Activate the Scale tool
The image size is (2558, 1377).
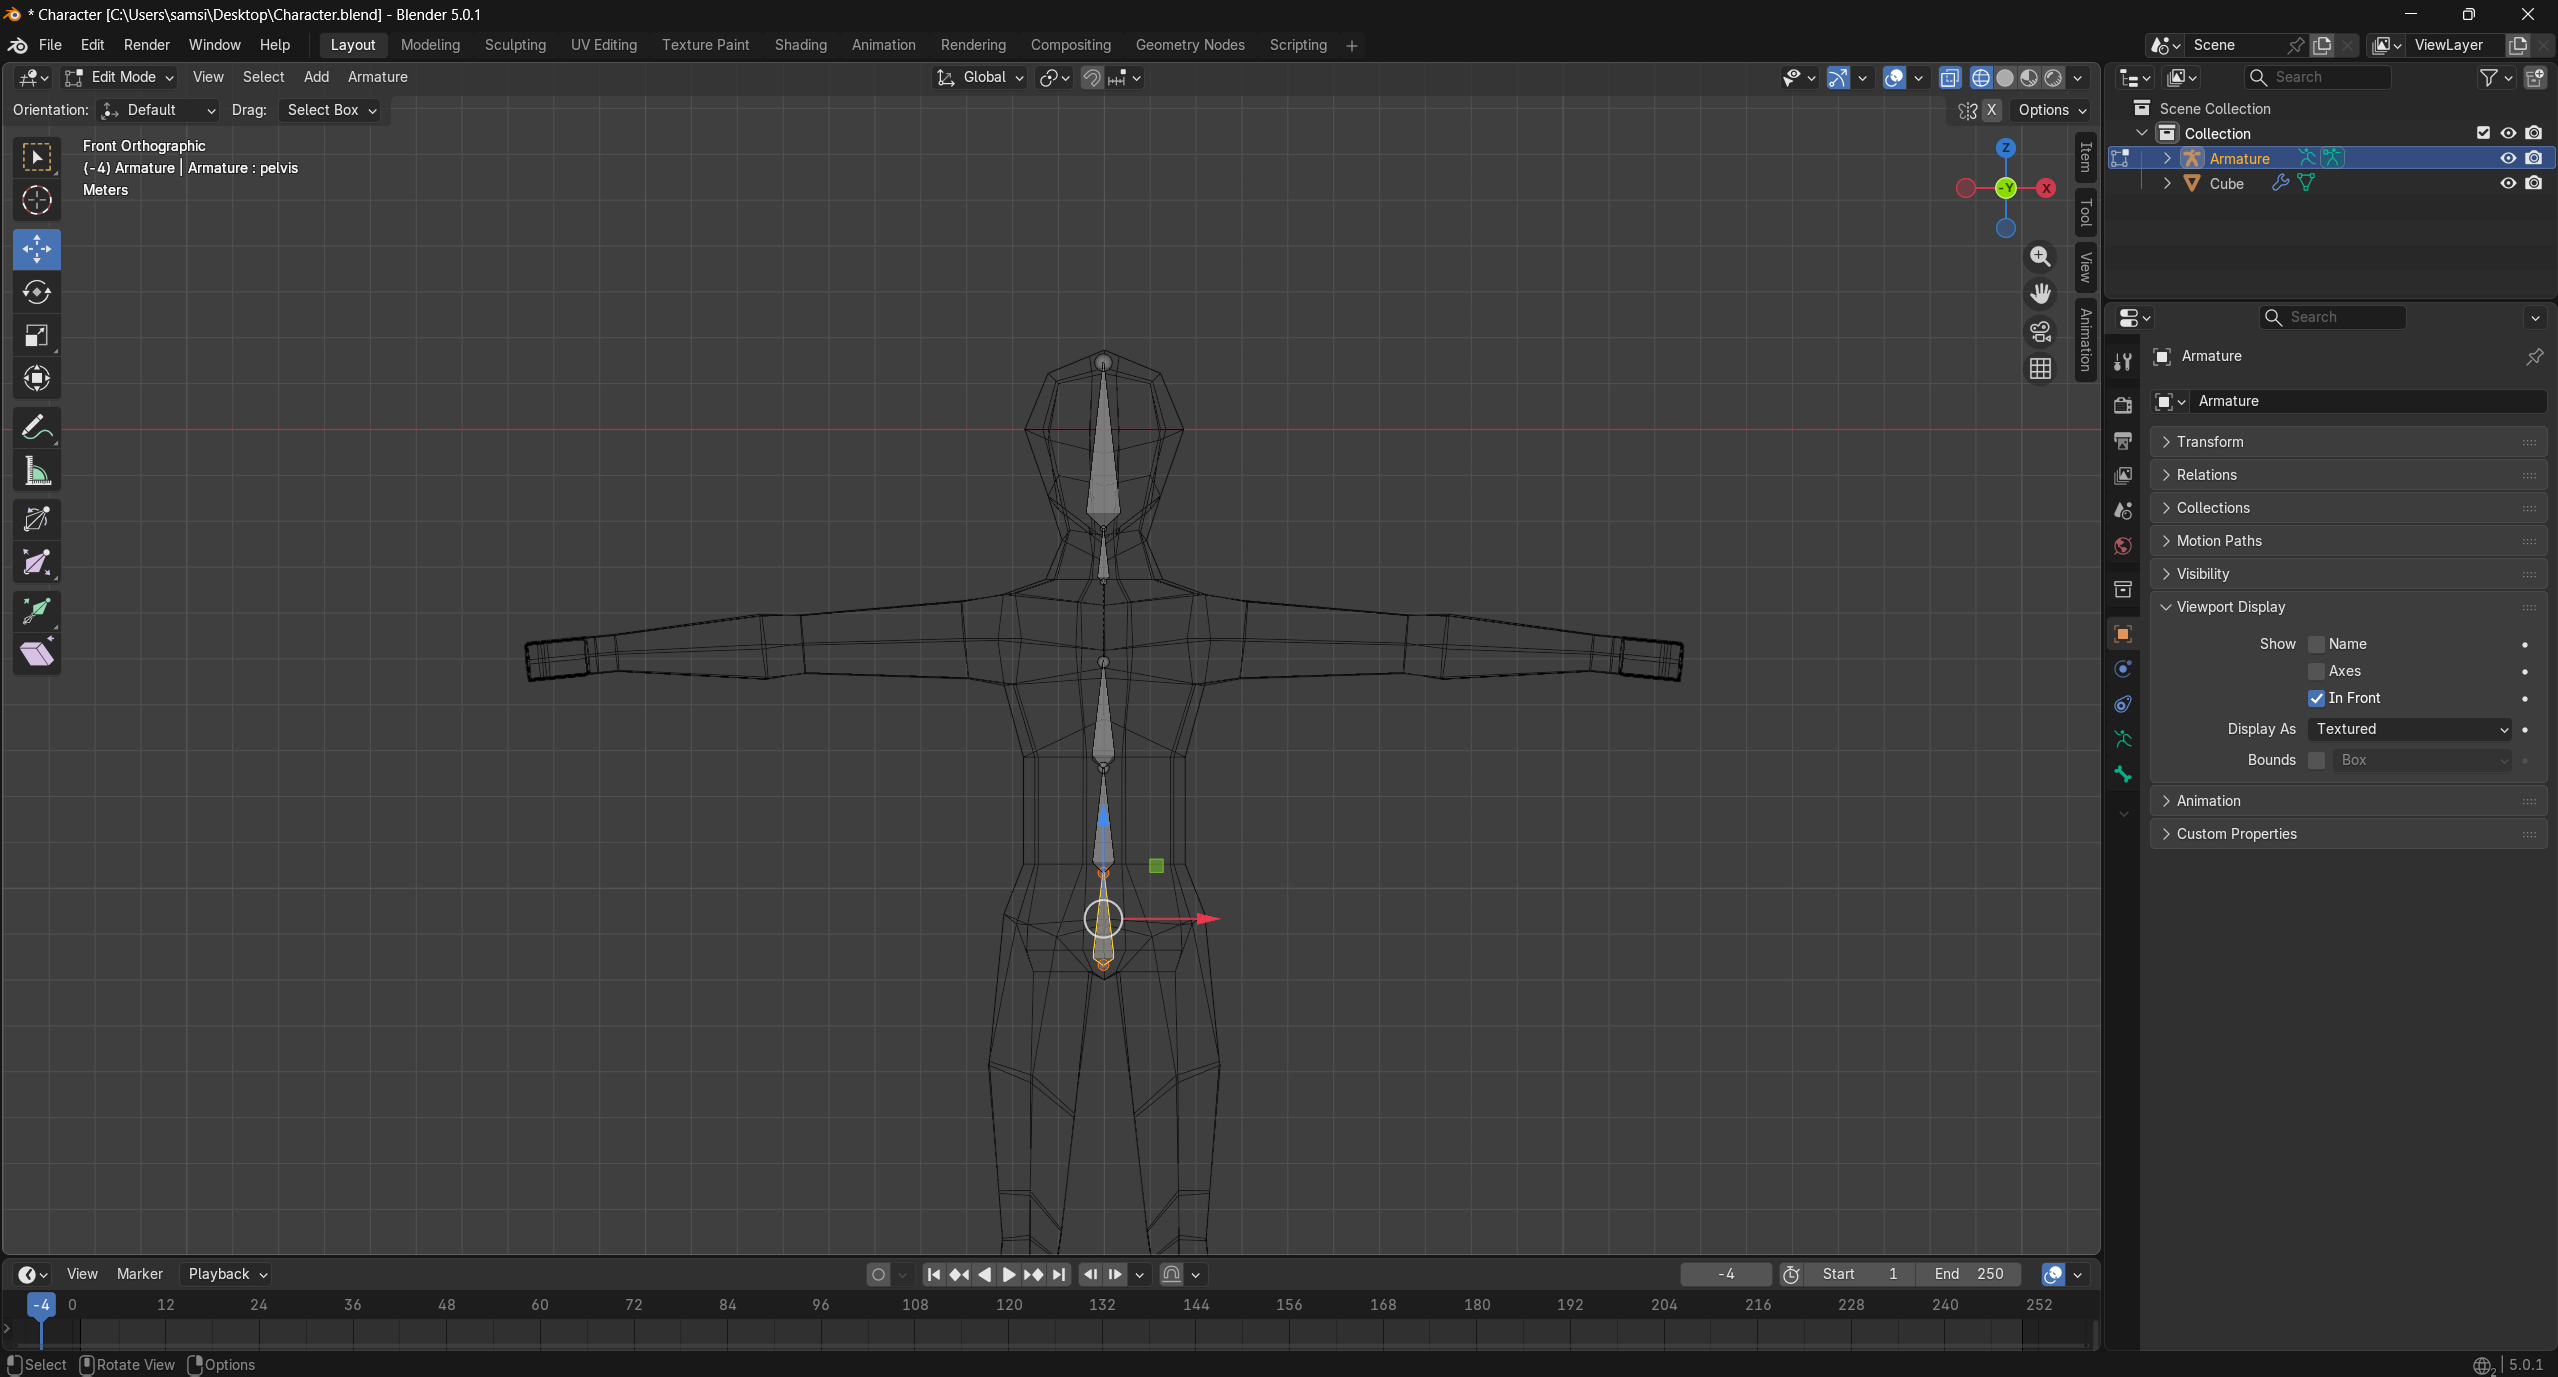(37, 335)
